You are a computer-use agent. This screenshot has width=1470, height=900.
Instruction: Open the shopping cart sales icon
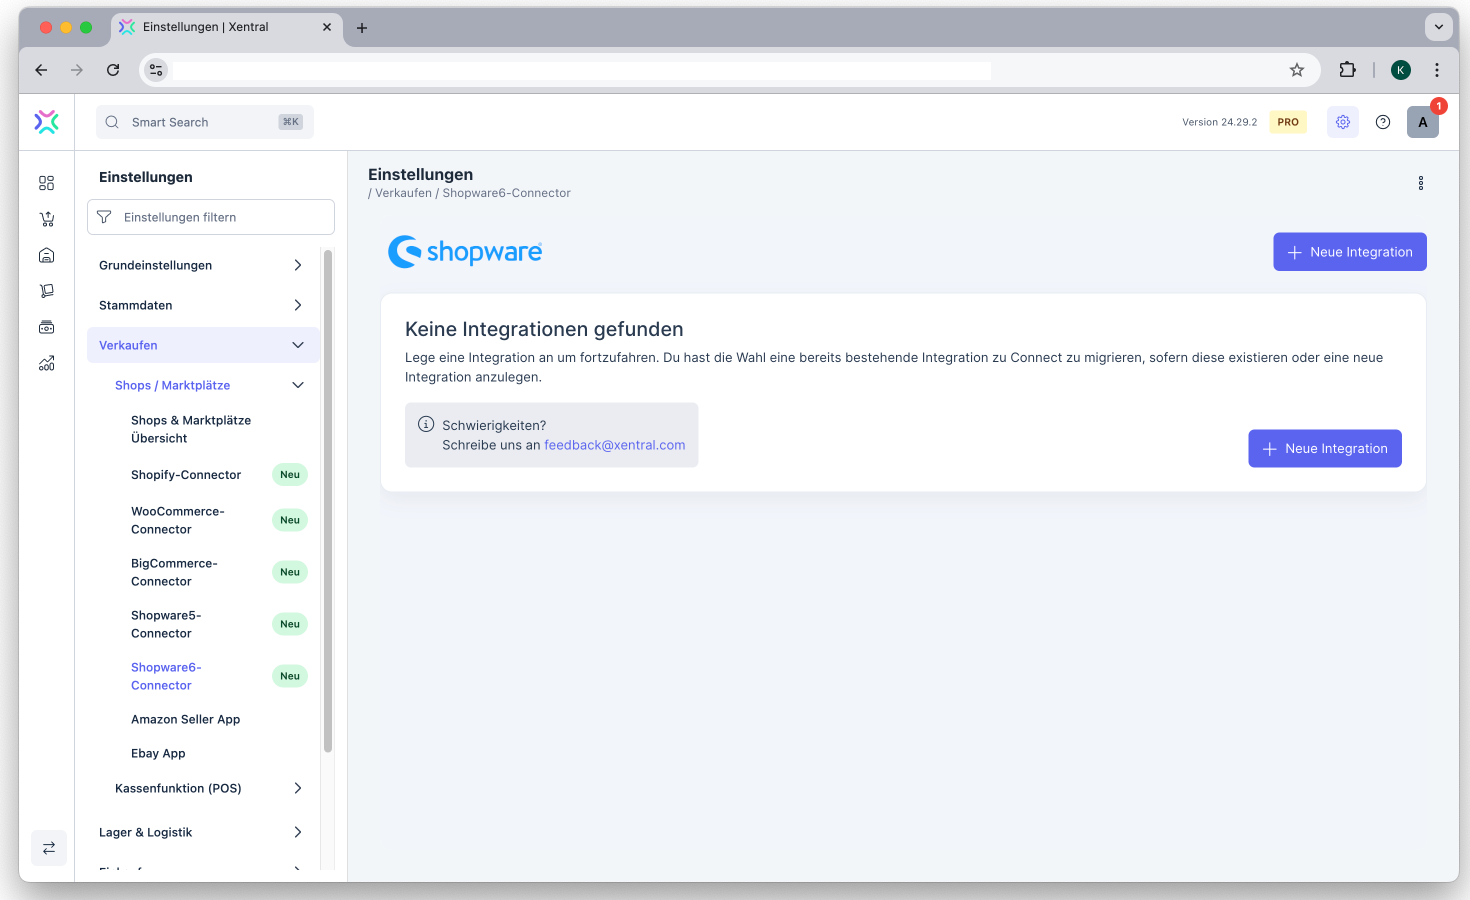pos(46,219)
